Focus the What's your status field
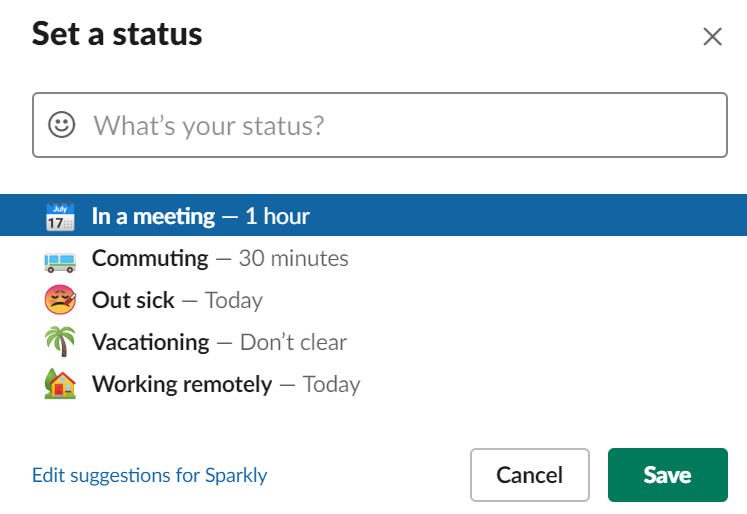 point(380,125)
